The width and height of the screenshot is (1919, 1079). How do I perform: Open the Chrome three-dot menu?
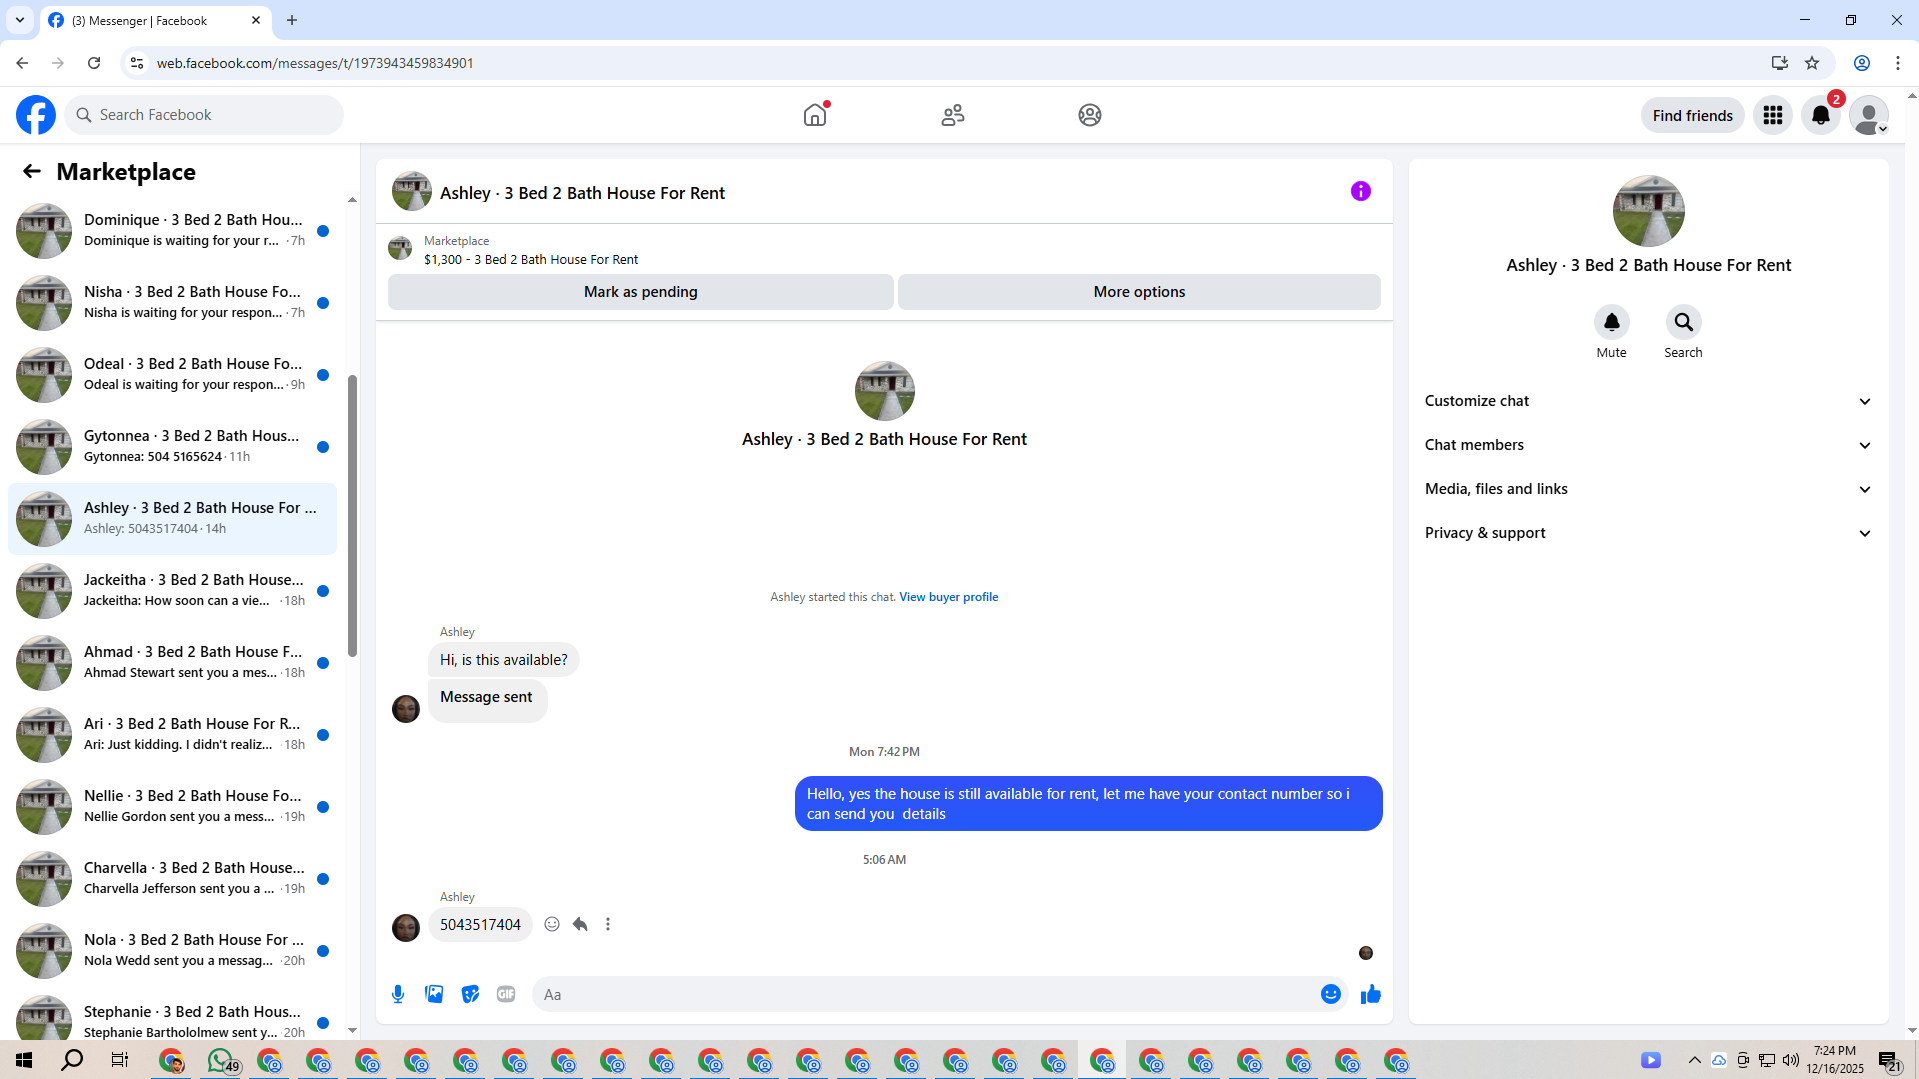1898,63
